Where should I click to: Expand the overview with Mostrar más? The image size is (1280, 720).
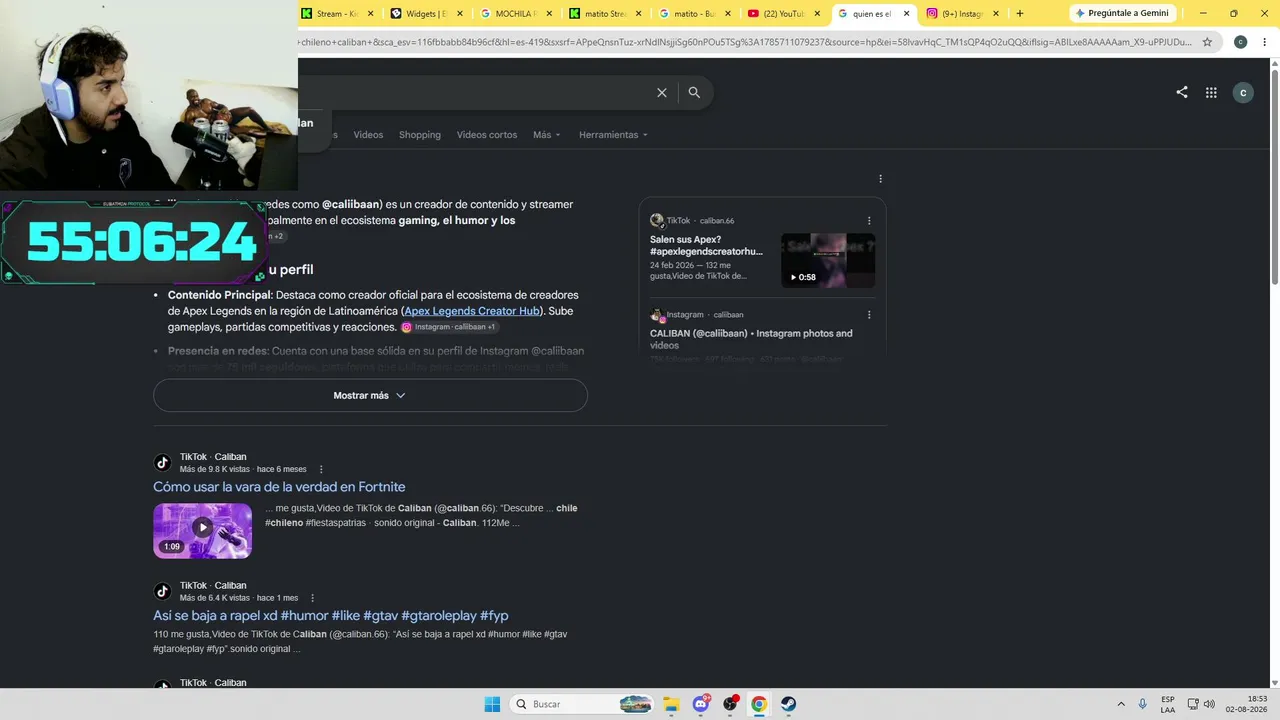370,395
